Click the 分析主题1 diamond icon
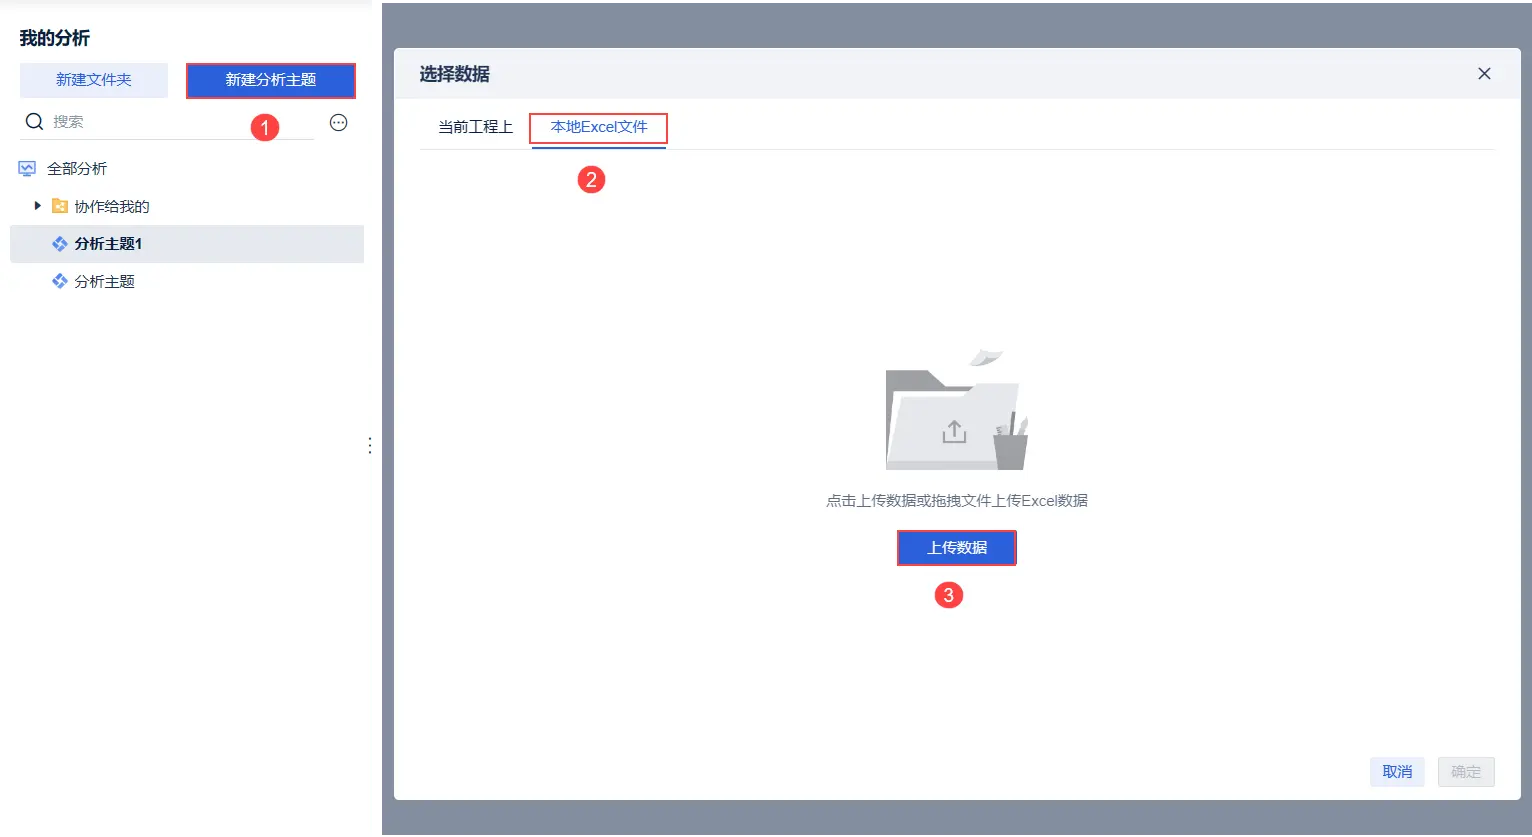1532x837 pixels. pyautogui.click(x=60, y=244)
